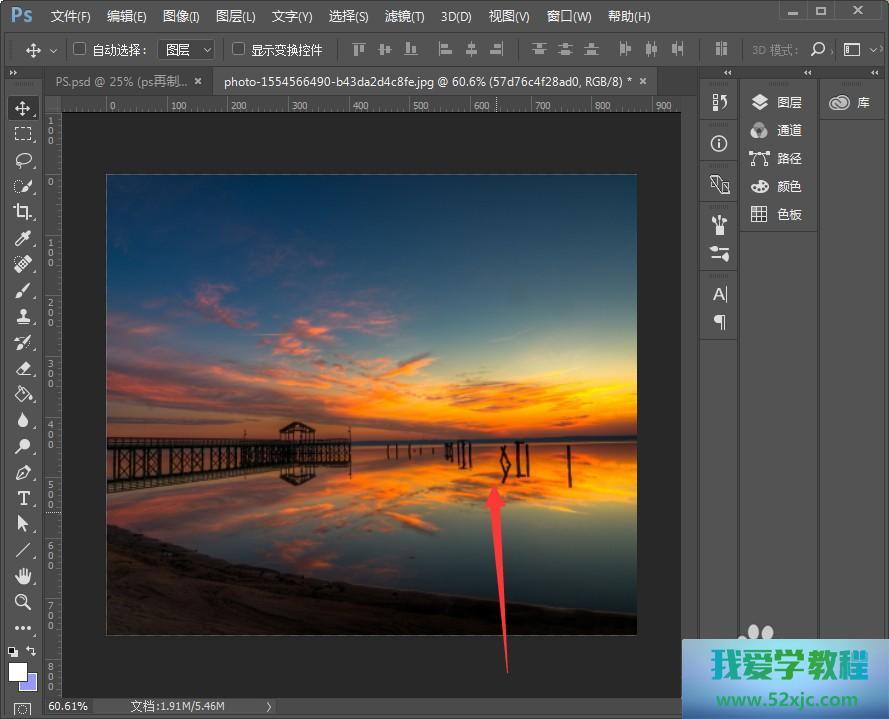
Task: Open the 路径 panel
Action: tap(789, 158)
